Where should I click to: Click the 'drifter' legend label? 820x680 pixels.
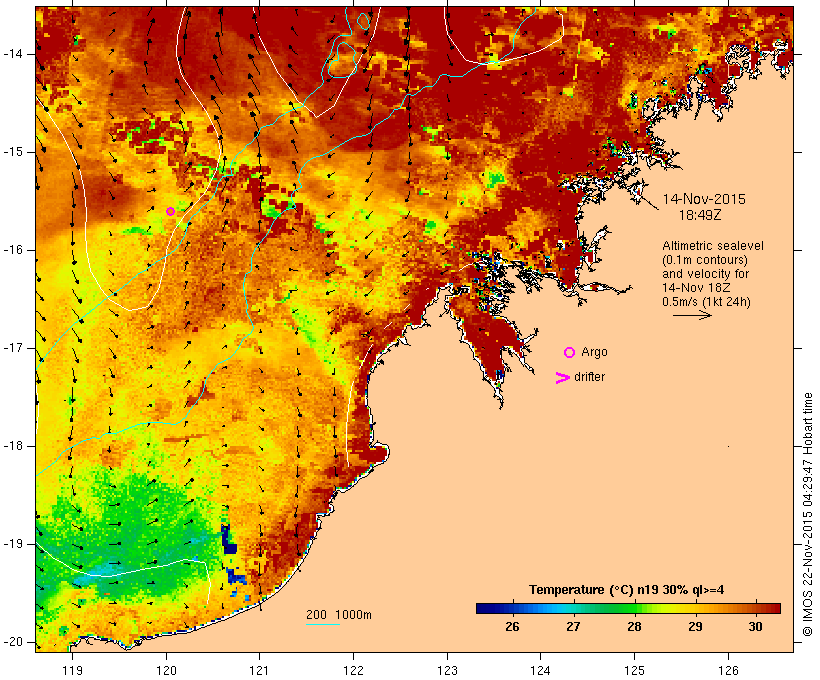point(589,377)
